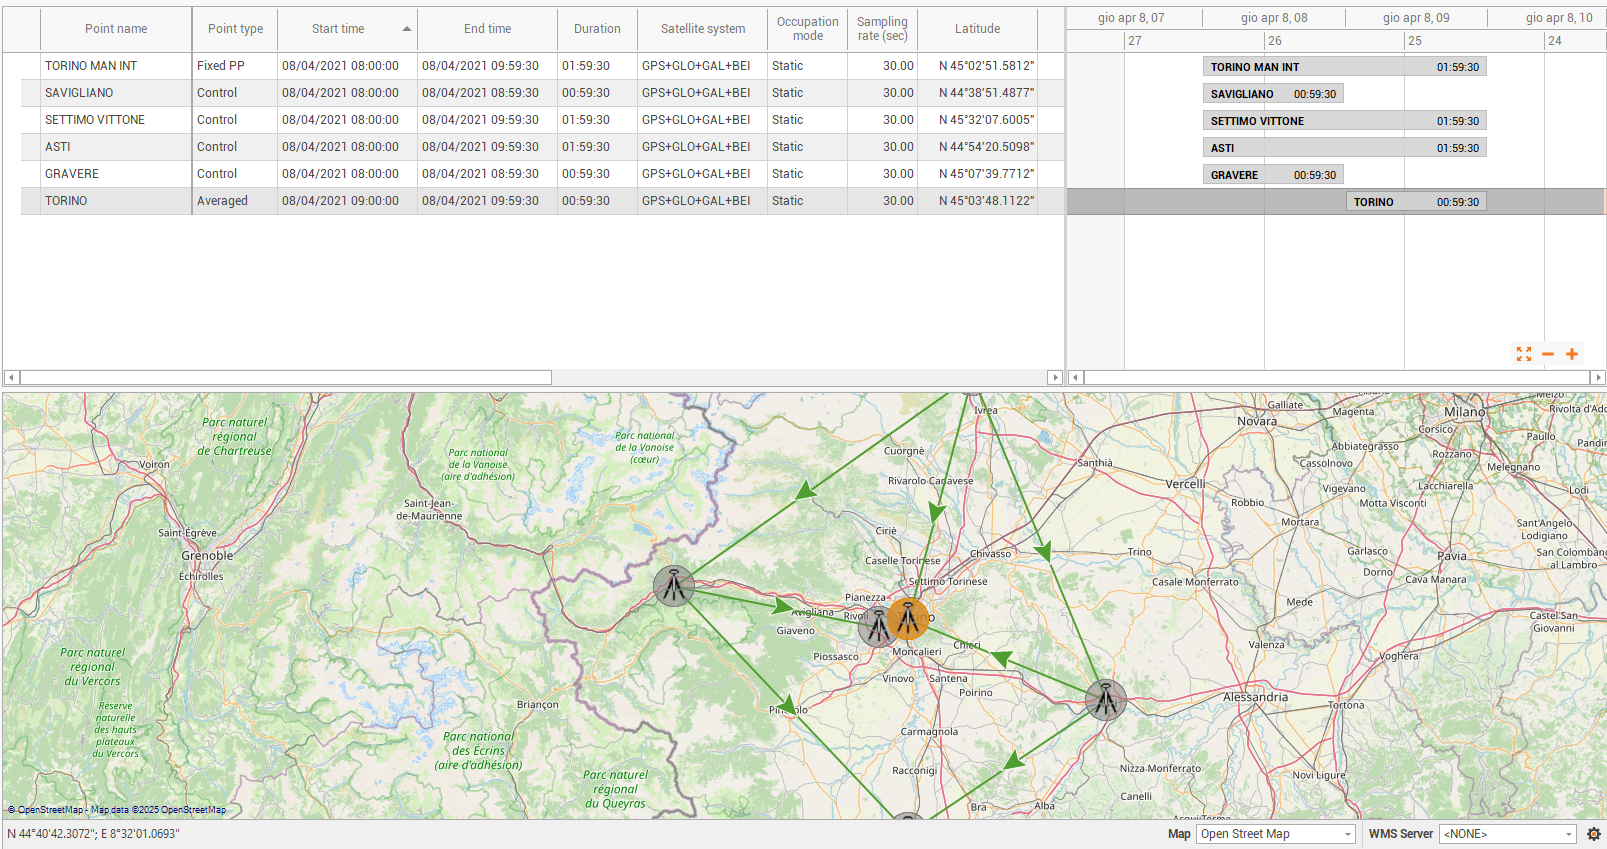Click the TORINO timeline bar

(1415, 202)
